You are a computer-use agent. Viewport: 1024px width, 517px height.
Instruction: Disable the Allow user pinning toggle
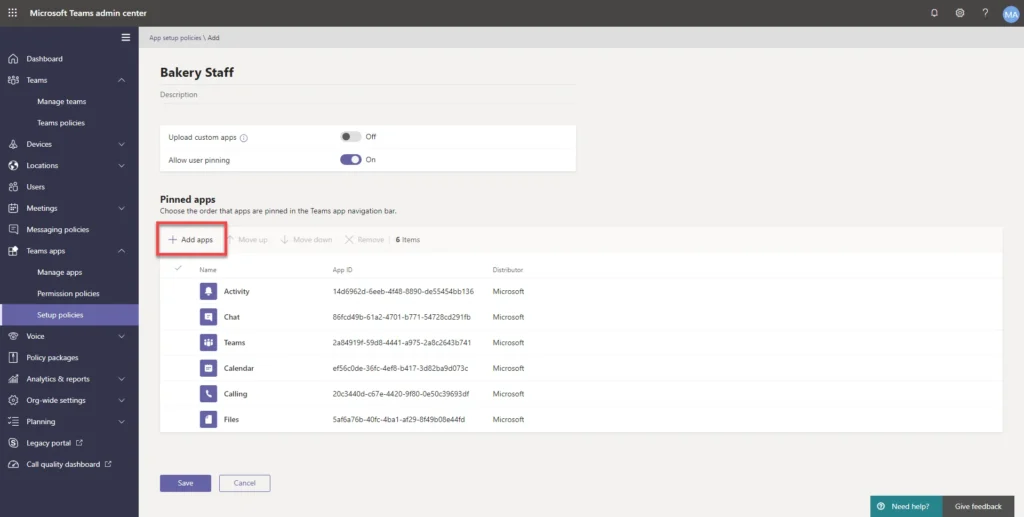pos(350,159)
